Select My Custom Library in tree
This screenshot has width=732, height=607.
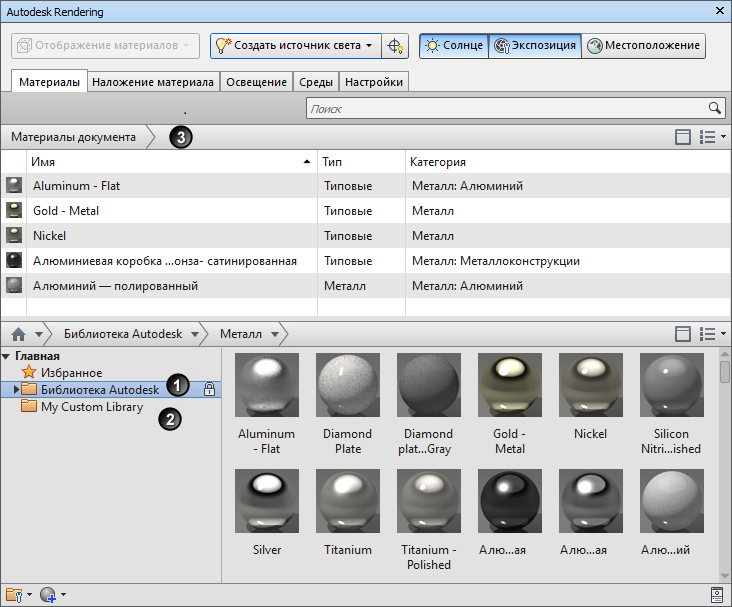tap(92, 407)
